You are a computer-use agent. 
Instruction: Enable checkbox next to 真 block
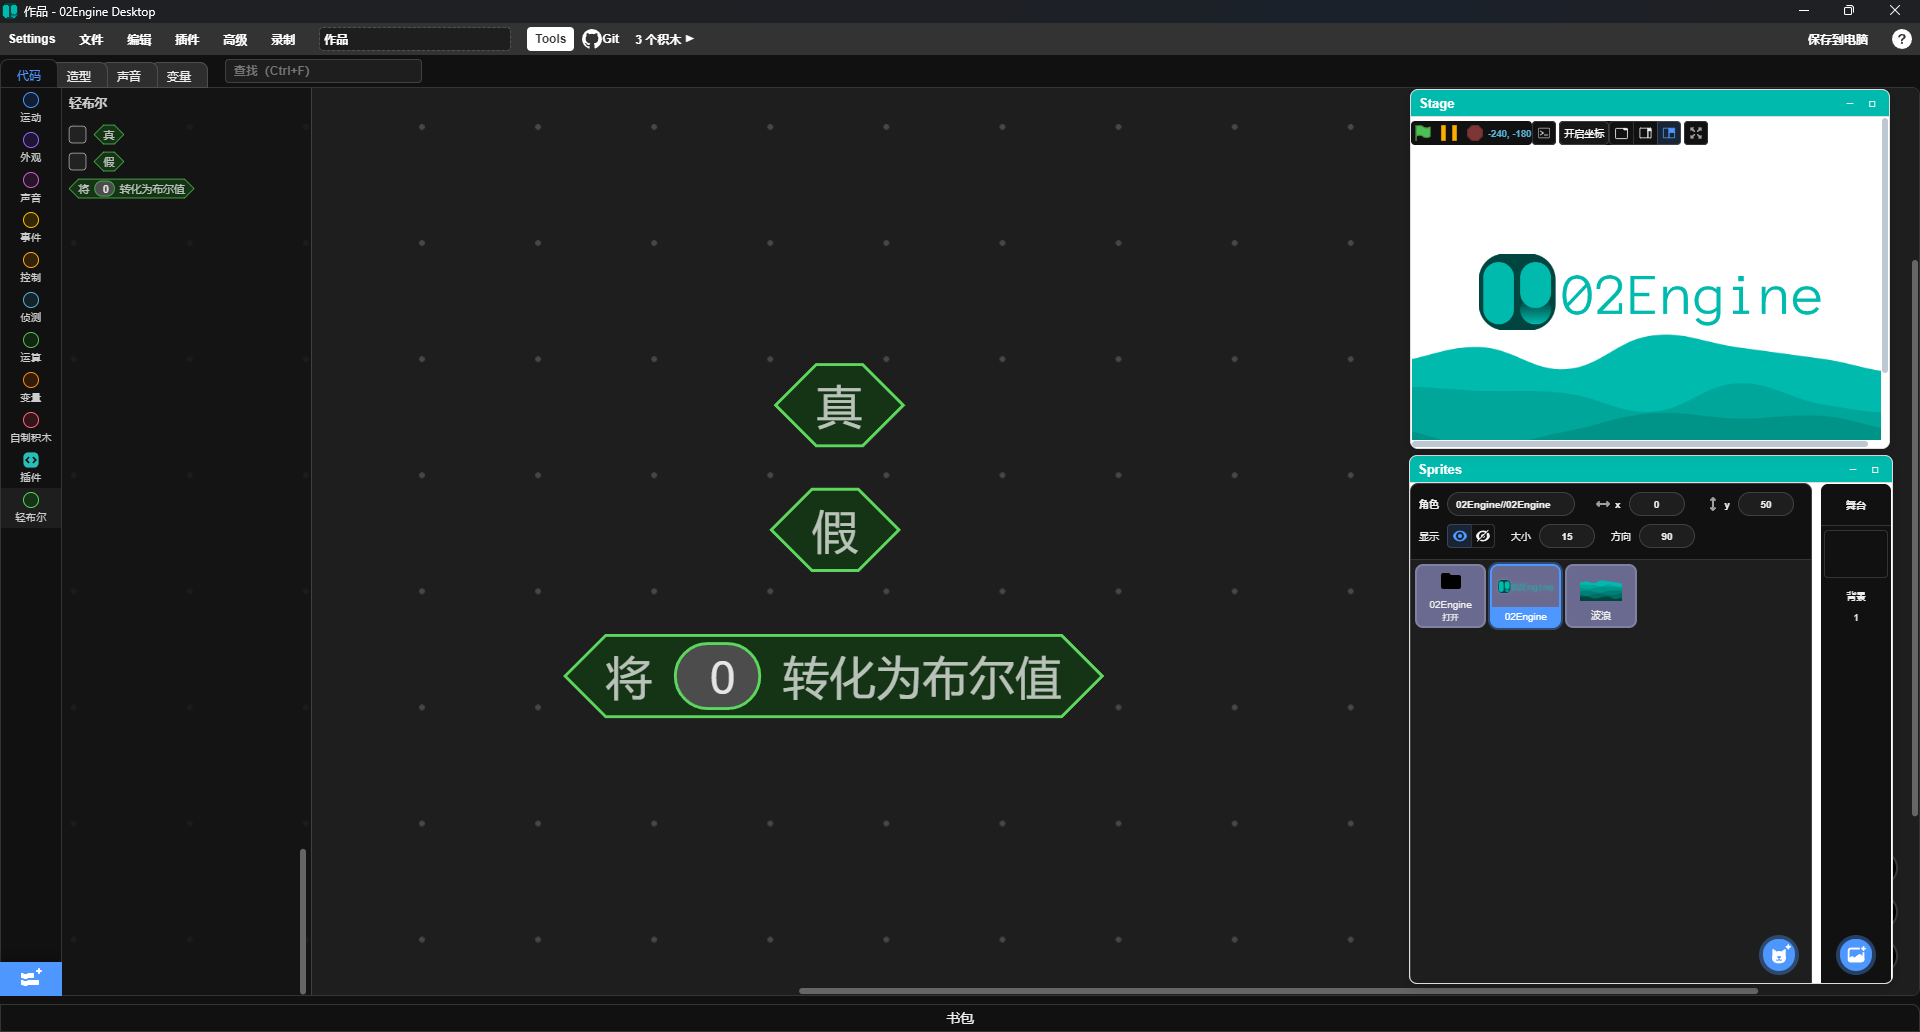[78, 135]
